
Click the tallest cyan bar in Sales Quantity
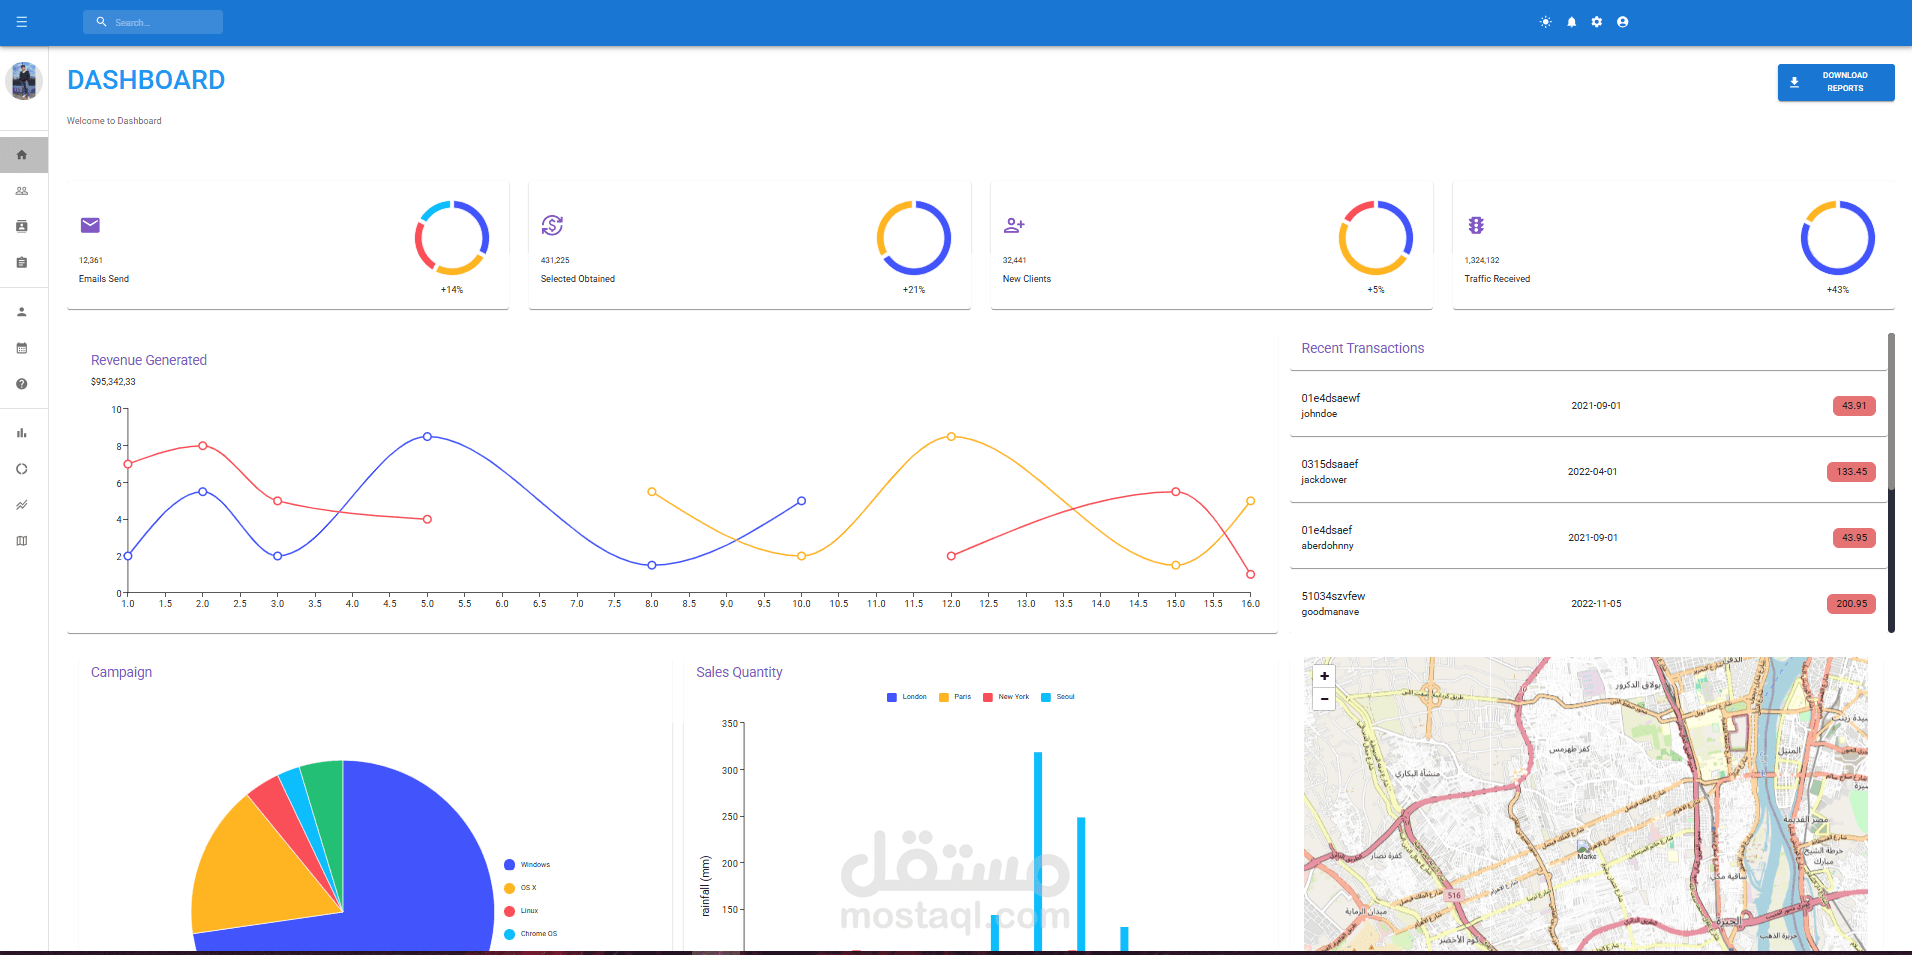pyautogui.click(x=1038, y=850)
